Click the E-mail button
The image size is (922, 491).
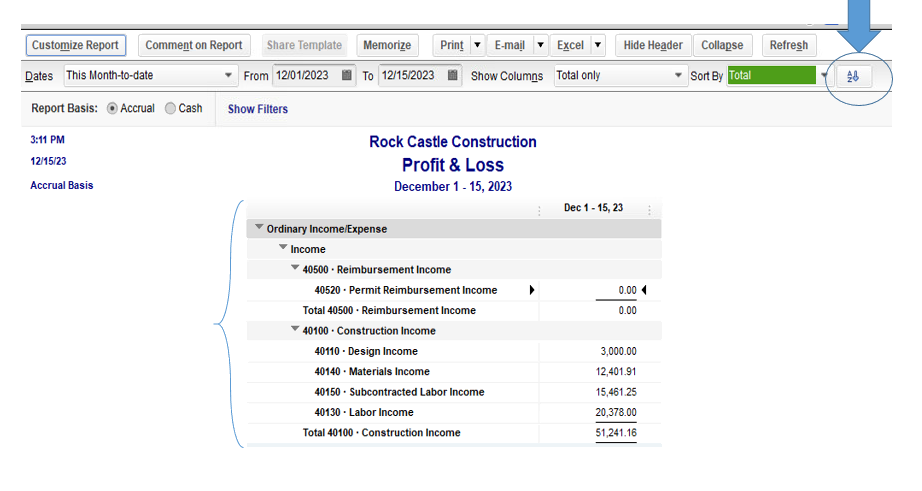pyautogui.click(x=509, y=45)
